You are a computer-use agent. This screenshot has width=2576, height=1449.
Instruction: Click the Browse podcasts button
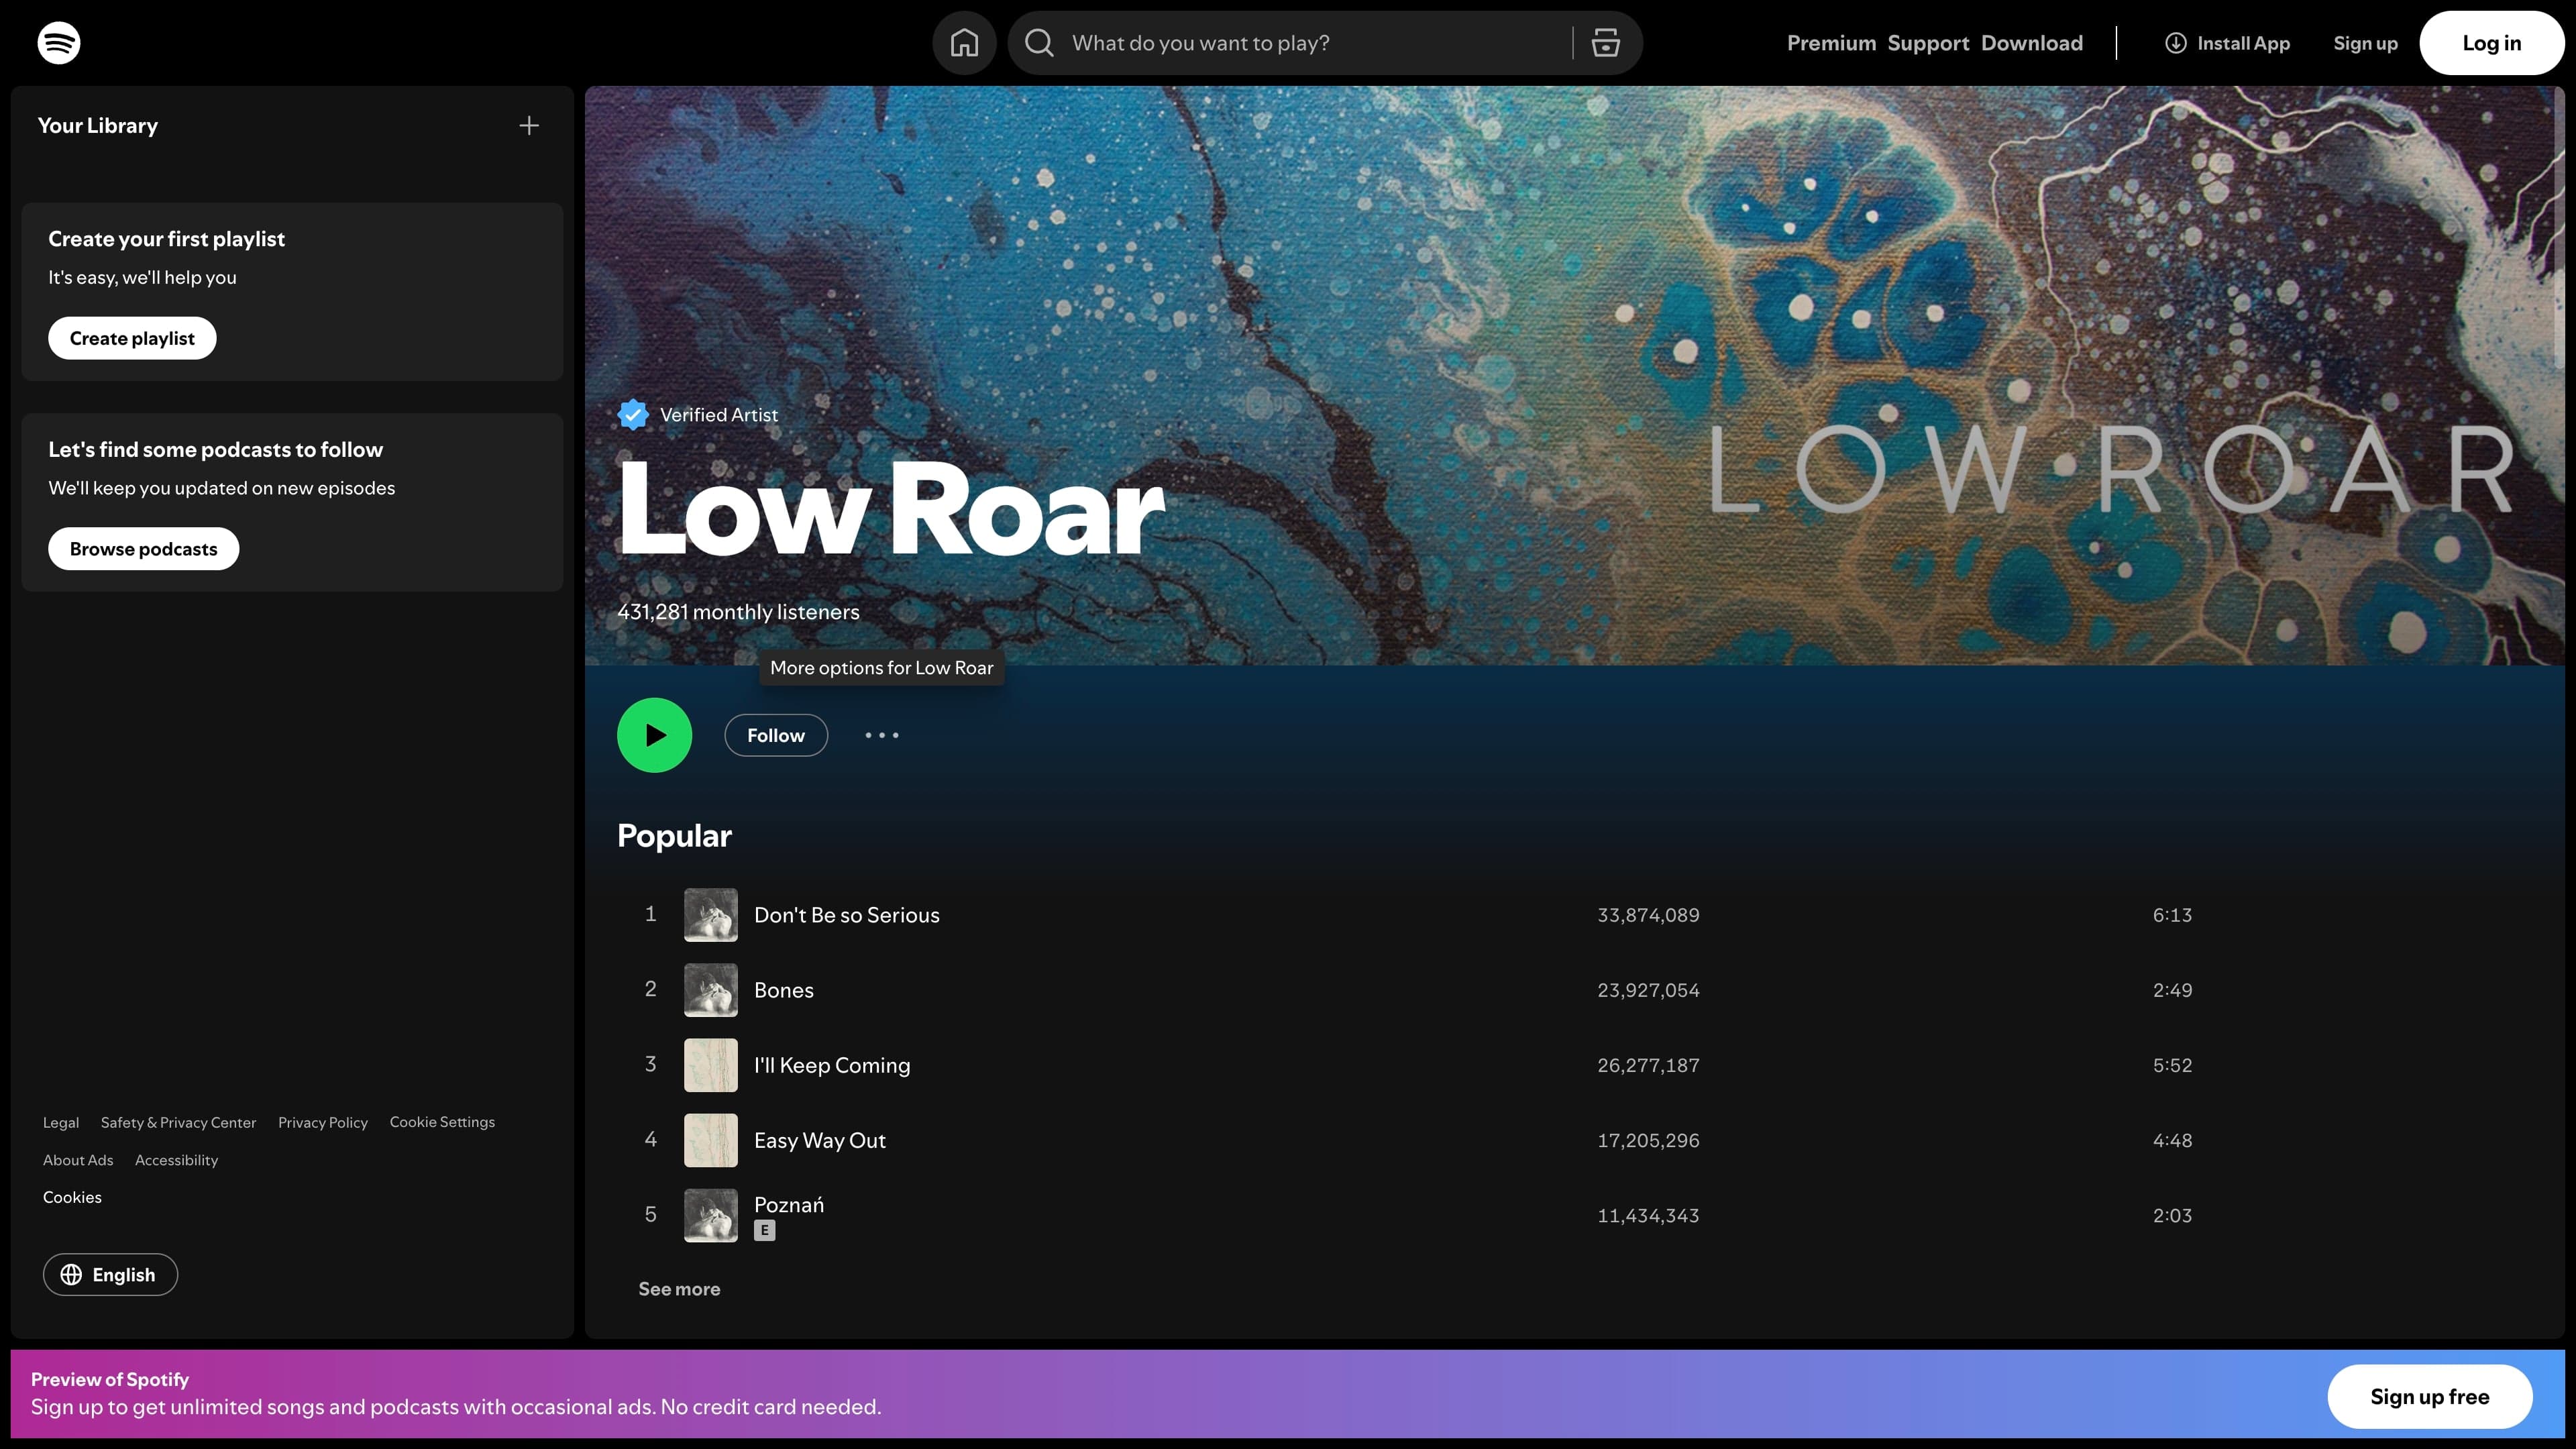(x=143, y=548)
